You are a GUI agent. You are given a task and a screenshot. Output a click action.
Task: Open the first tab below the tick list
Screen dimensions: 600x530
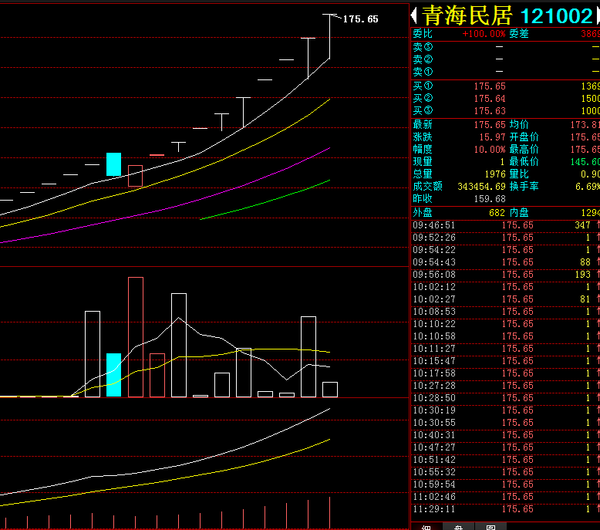[x=426, y=525]
